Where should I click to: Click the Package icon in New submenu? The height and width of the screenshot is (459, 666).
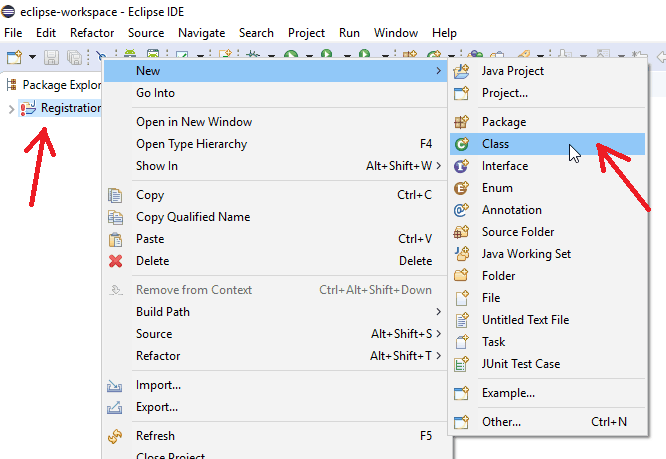click(461, 122)
